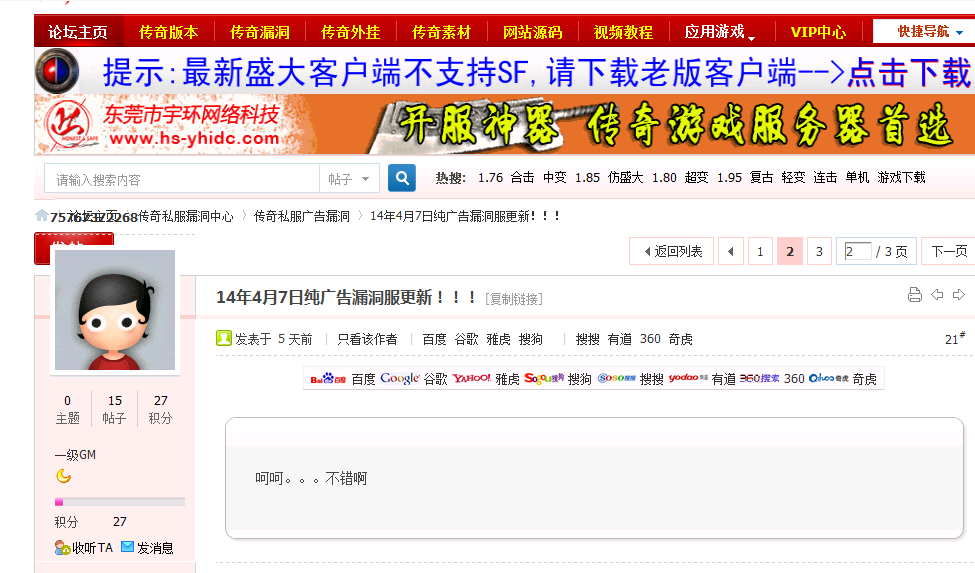The height and width of the screenshot is (573, 975).
Task: Click the page number input field
Action: (857, 251)
